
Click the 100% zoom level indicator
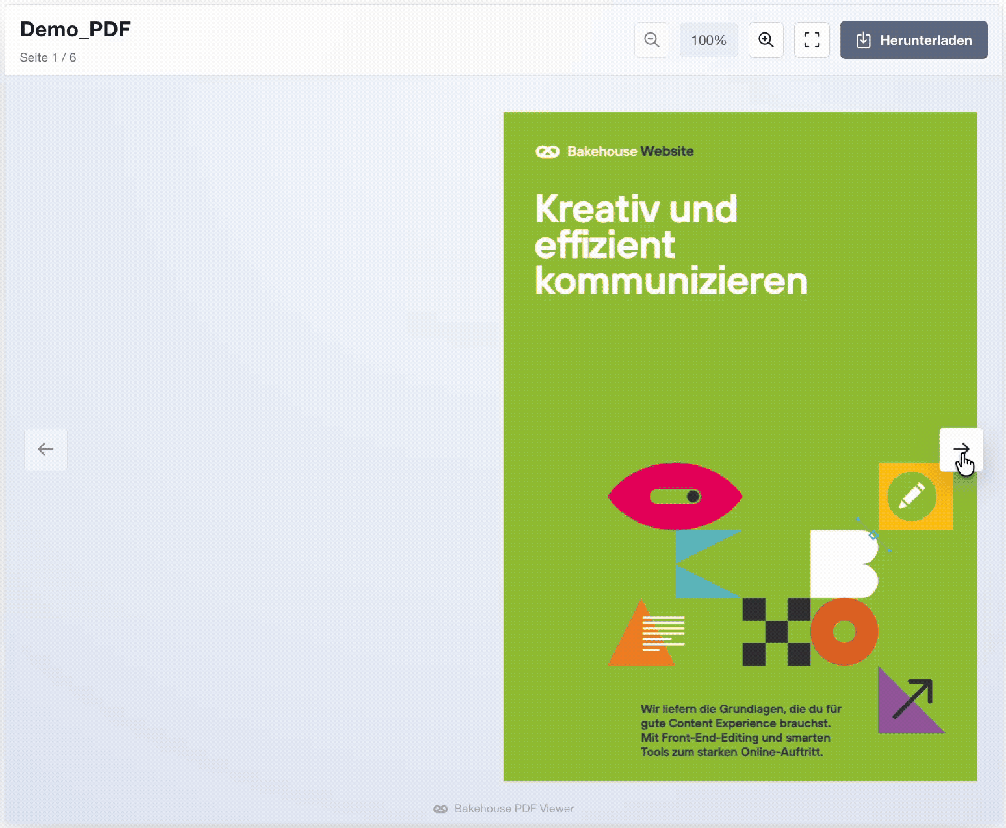click(x=708, y=40)
